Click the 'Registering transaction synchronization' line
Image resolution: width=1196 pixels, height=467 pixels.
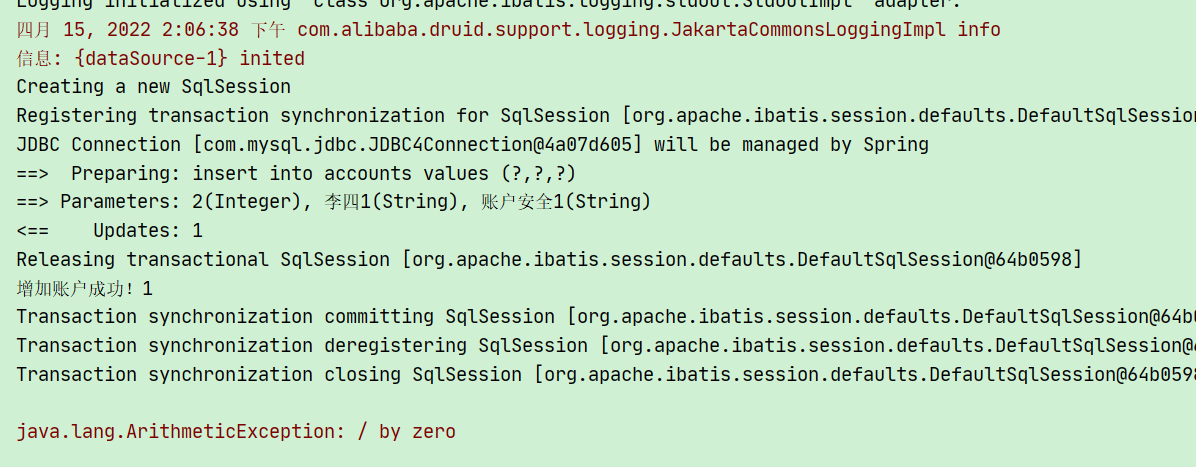[606, 115]
